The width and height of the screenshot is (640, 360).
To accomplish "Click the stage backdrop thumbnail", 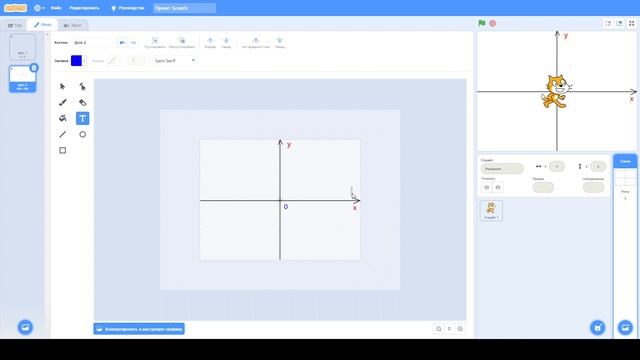I will (x=625, y=178).
